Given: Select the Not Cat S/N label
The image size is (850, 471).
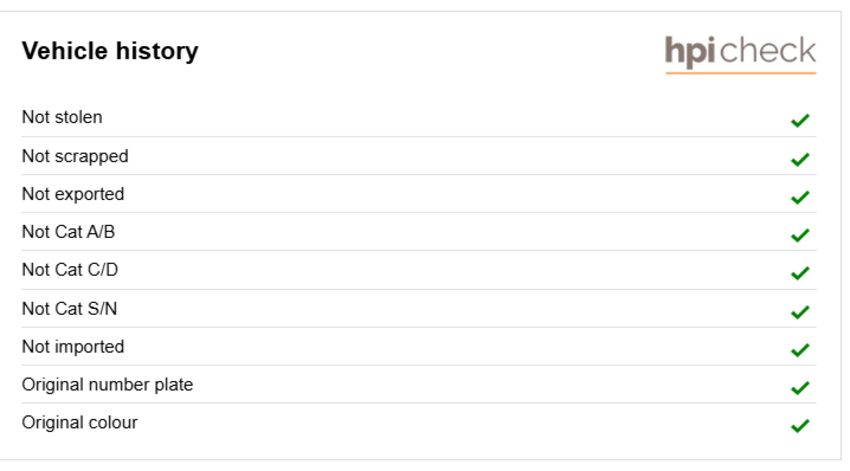Looking at the screenshot, I should [69, 309].
